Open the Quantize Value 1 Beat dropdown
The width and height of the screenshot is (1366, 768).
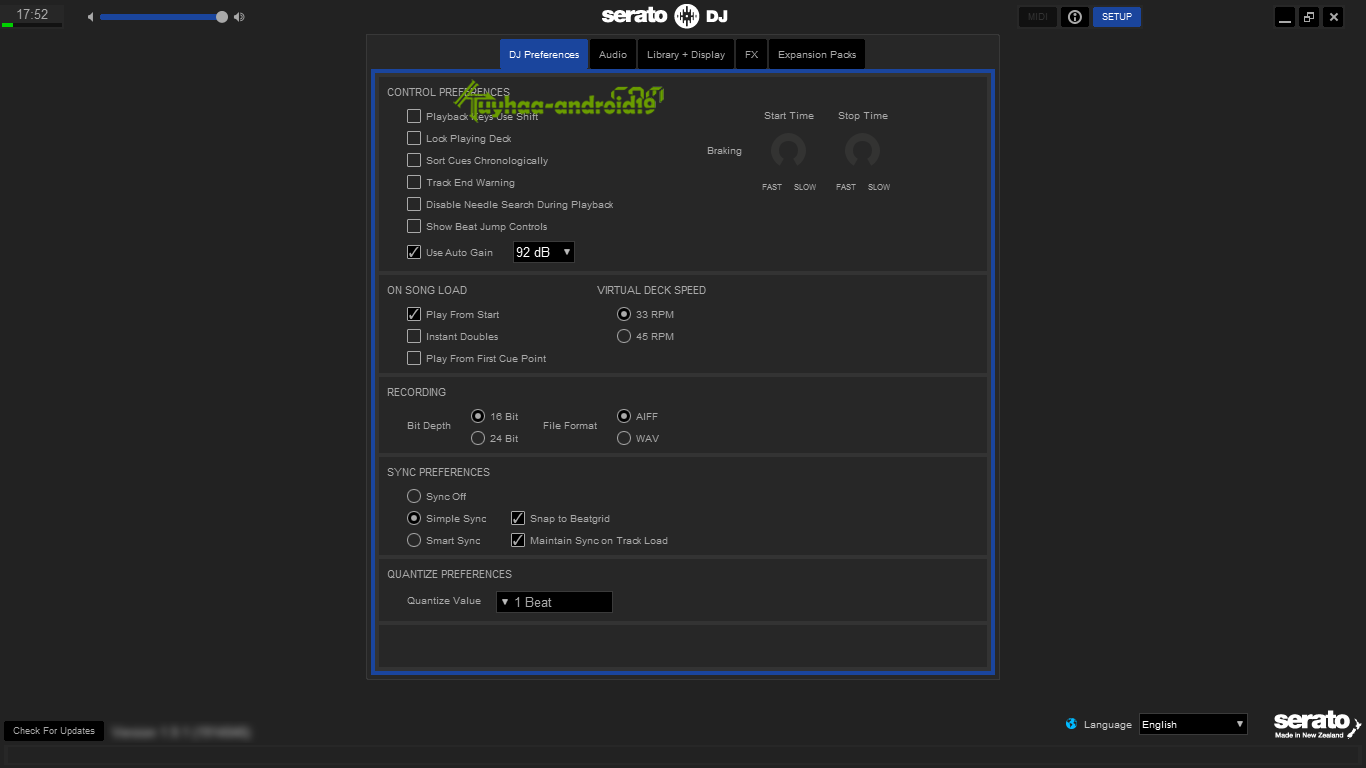point(554,601)
